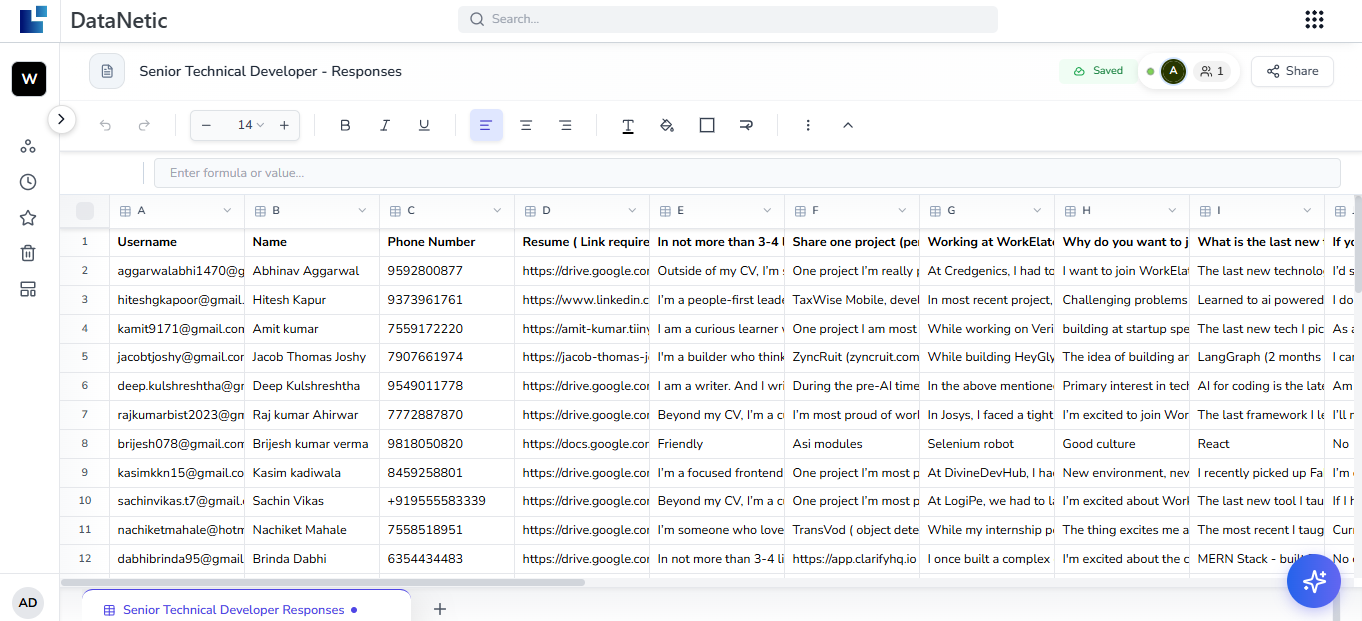Viewport: 1362px width, 621px height.
Task: Open version history in the sidebar
Action: click(x=28, y=181)
